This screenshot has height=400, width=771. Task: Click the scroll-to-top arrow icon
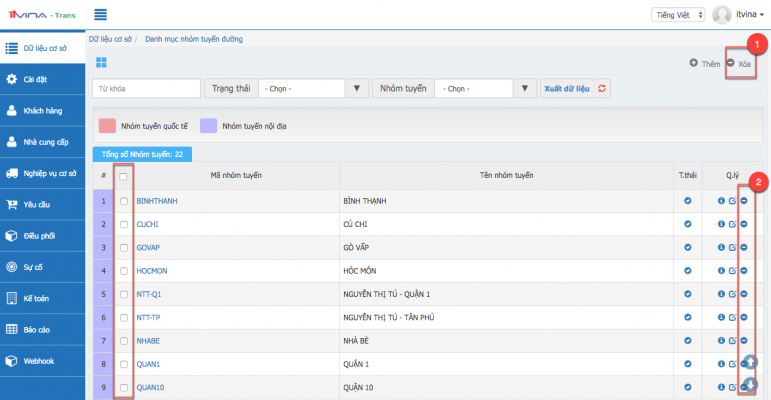tap(750, 362)
